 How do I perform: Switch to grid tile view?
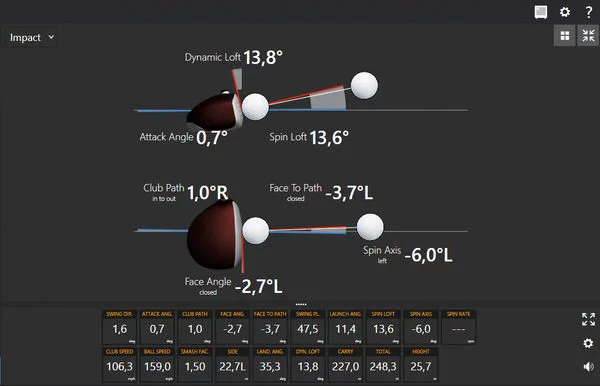pyautogui.click(x=565, y=36)
